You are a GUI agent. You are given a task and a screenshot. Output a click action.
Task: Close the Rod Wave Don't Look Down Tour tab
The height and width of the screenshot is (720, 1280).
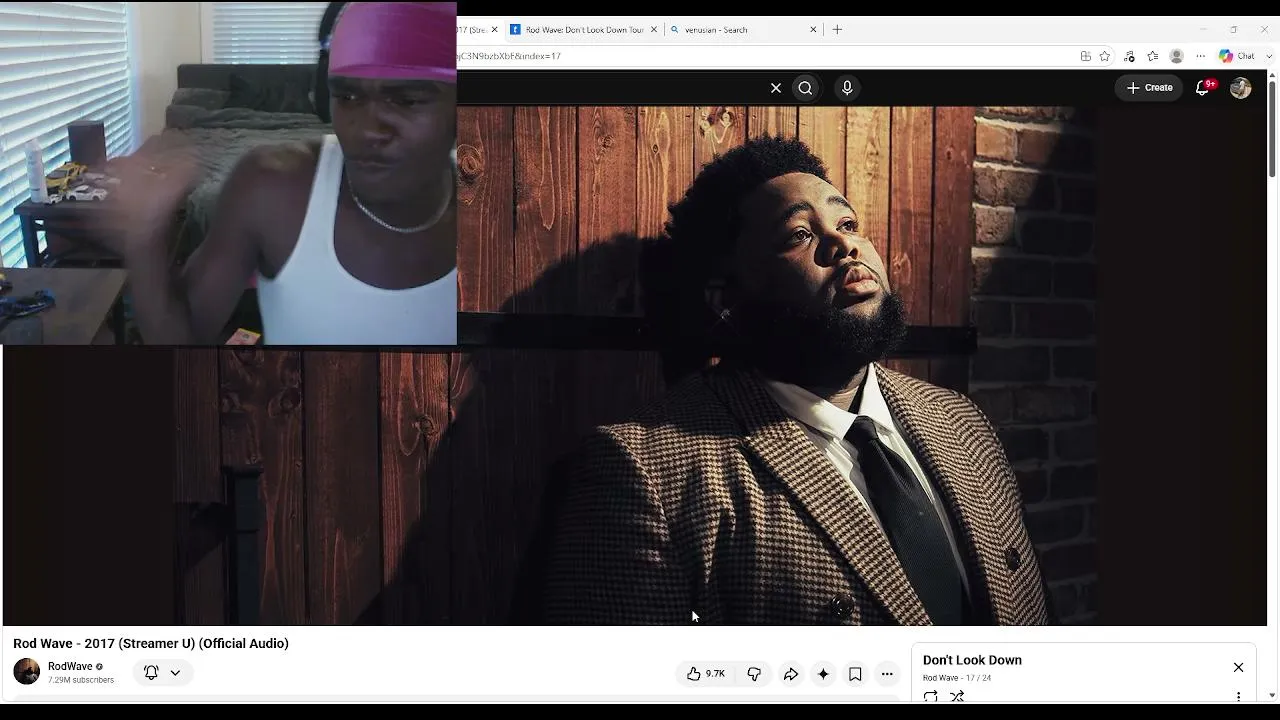pos(654,30)
